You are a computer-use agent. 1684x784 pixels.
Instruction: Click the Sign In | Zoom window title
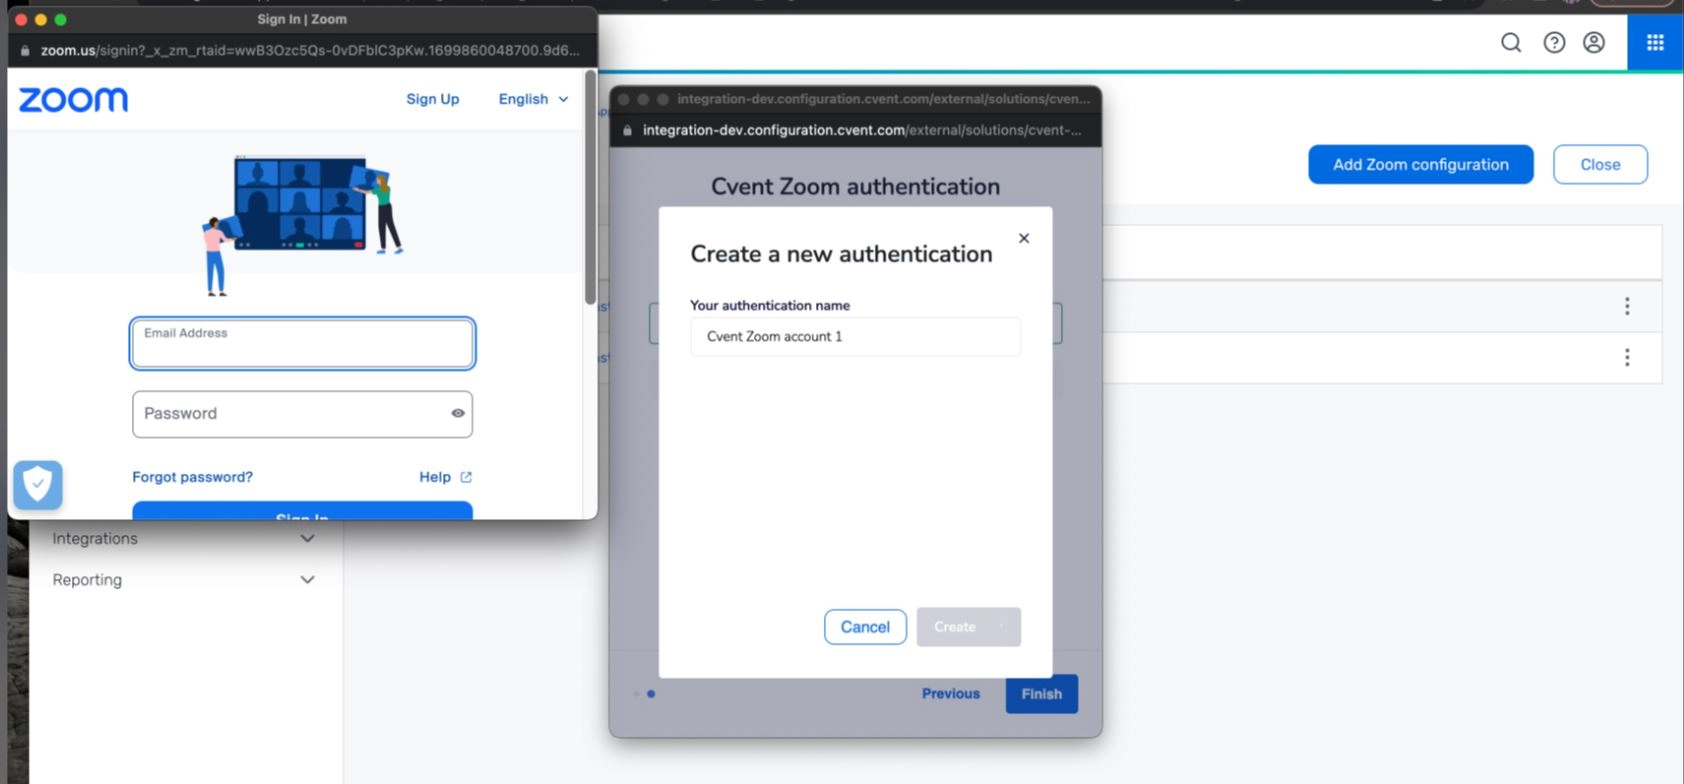click(302, 19)
